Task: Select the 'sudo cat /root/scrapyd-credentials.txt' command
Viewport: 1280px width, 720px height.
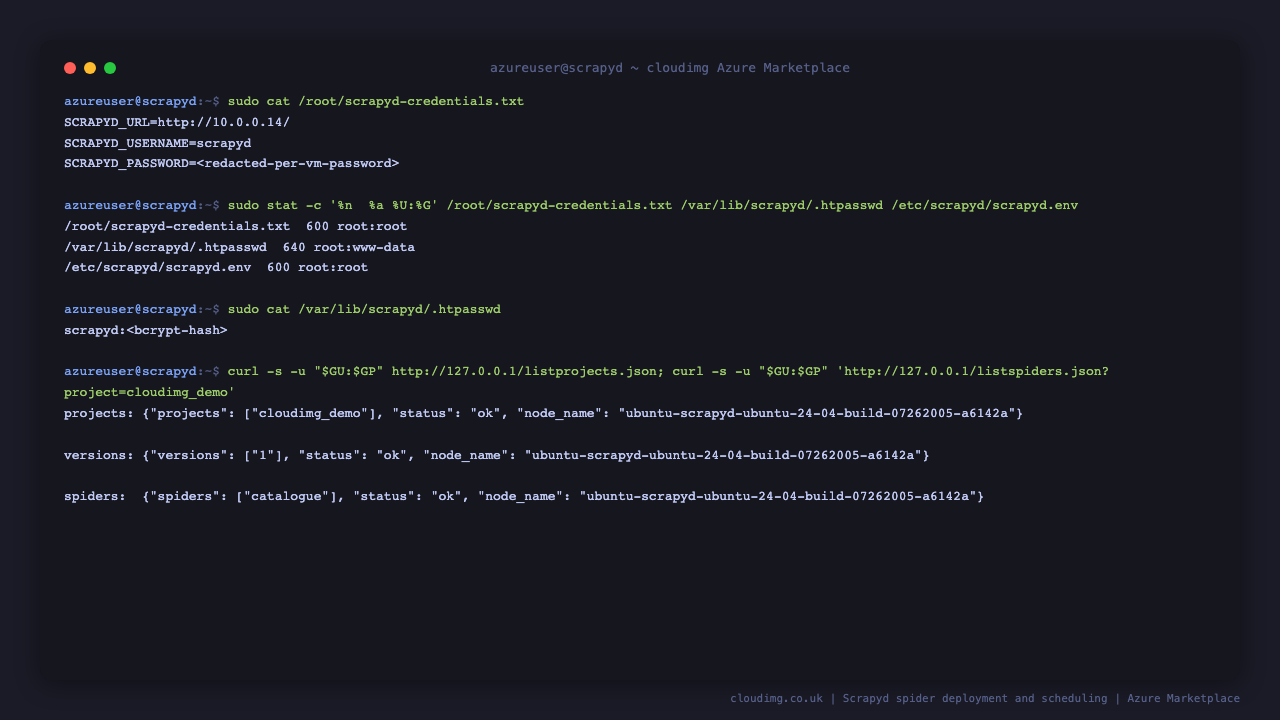Action: coord(376,102)
